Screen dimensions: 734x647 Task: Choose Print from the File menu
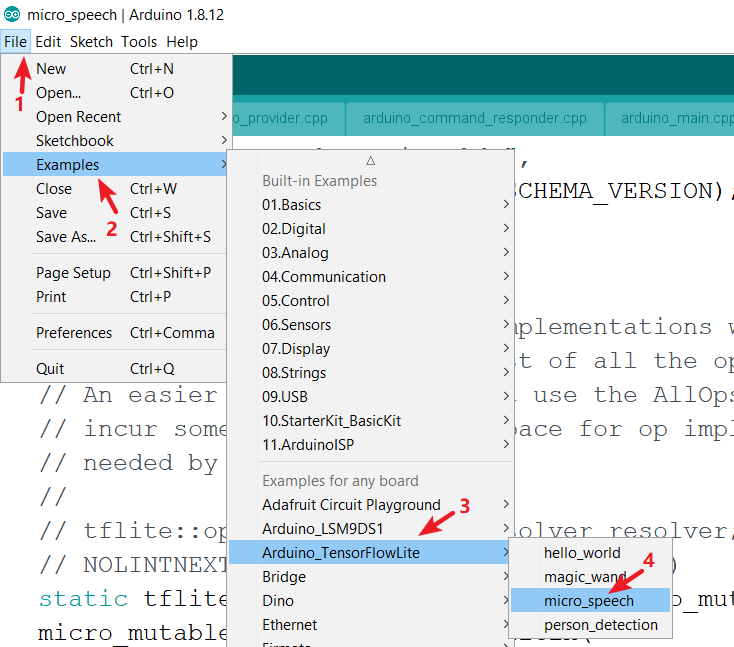[115, 296]
